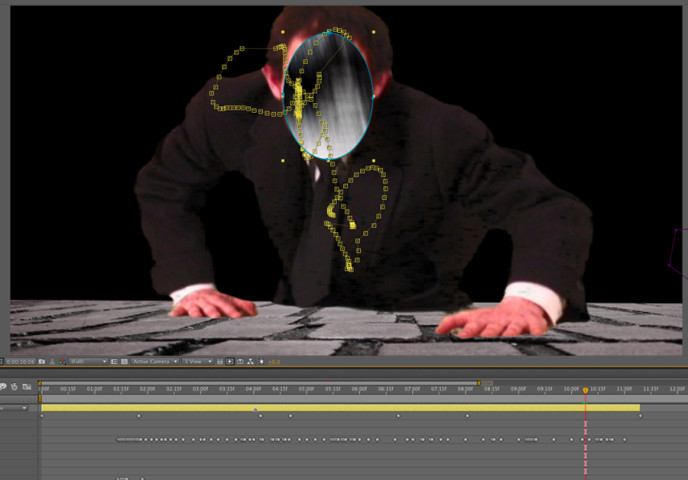
Task: Click the elliptical mask on the face
Action: coord(328,95)
